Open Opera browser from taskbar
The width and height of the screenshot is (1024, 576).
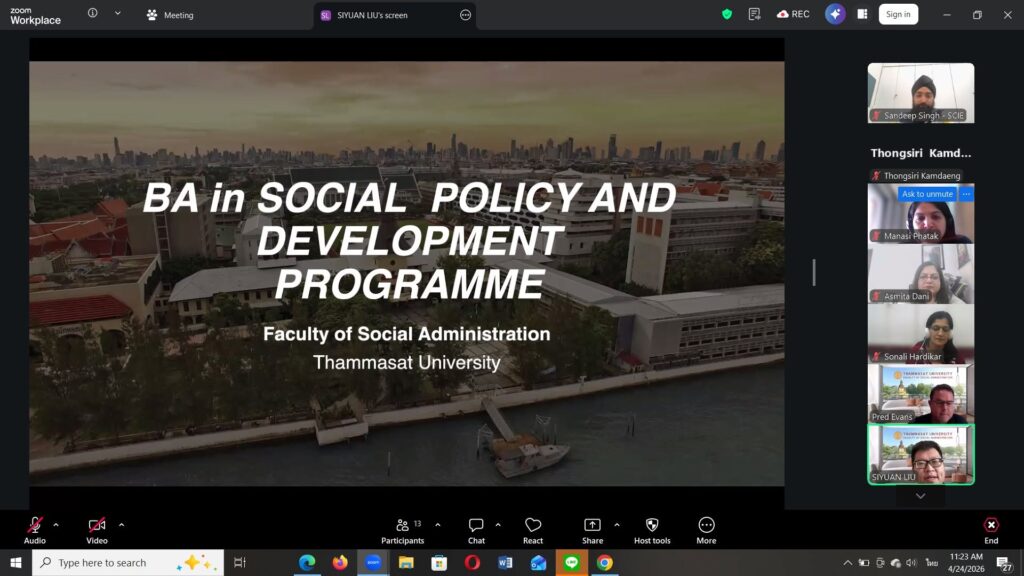472,562
